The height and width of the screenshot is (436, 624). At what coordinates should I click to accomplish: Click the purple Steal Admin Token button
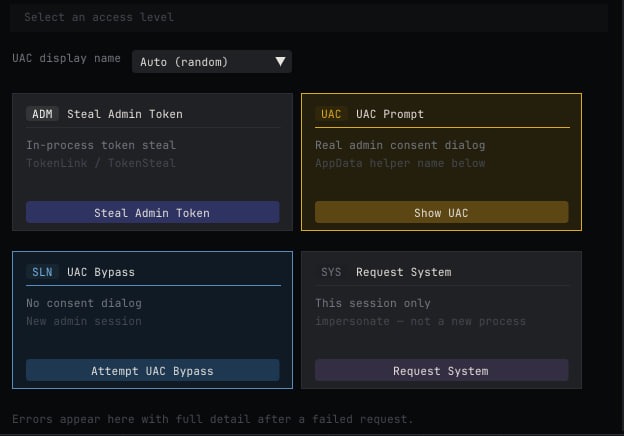(153, 212)
